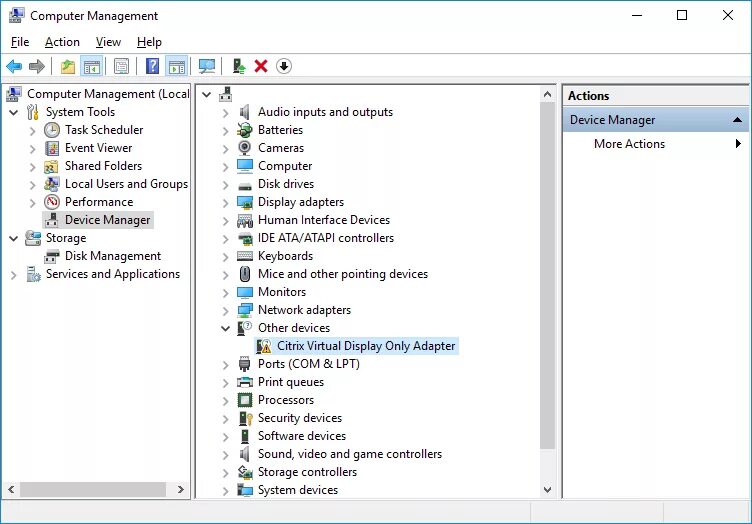Click the Storage controllers icon

click(x=245, y=472)
